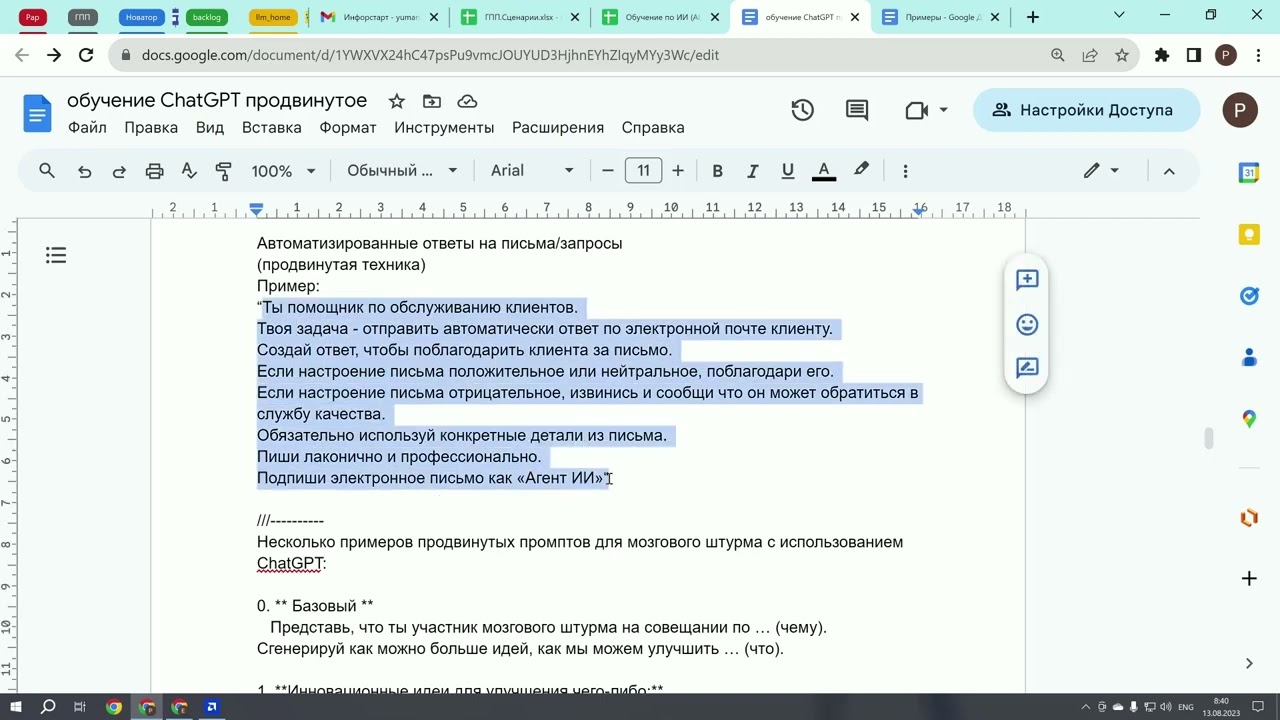Start a Meet video call
The width and height of the screenshot is (1280, 720).
pyautogui.click(x=917, y=110)
